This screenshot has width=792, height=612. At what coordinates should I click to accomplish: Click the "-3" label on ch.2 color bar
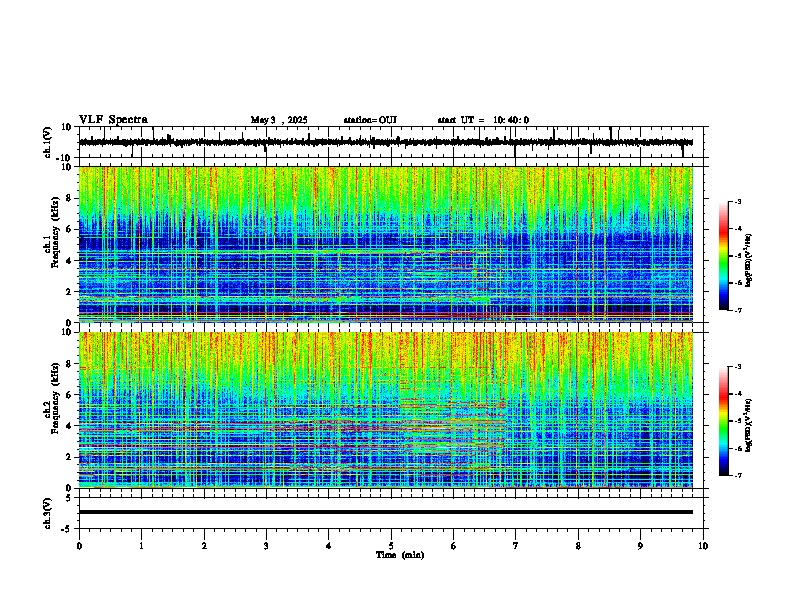[x=738, y=367]
